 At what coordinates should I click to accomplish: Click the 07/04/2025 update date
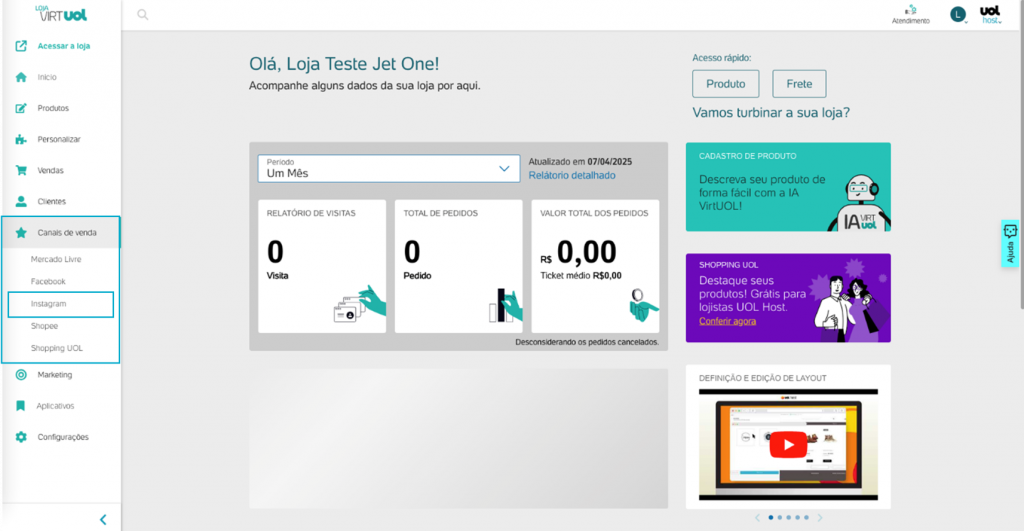coord(609,161)
